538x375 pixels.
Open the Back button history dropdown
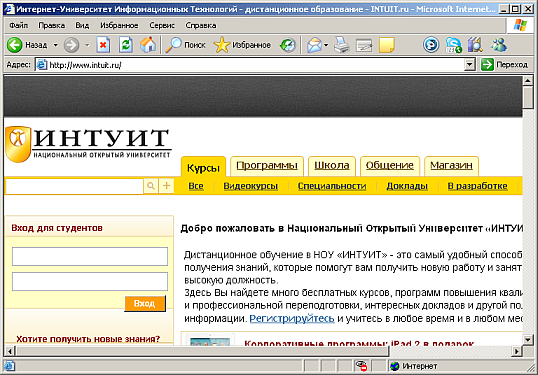pyautogui.click(x=55, y=45)
